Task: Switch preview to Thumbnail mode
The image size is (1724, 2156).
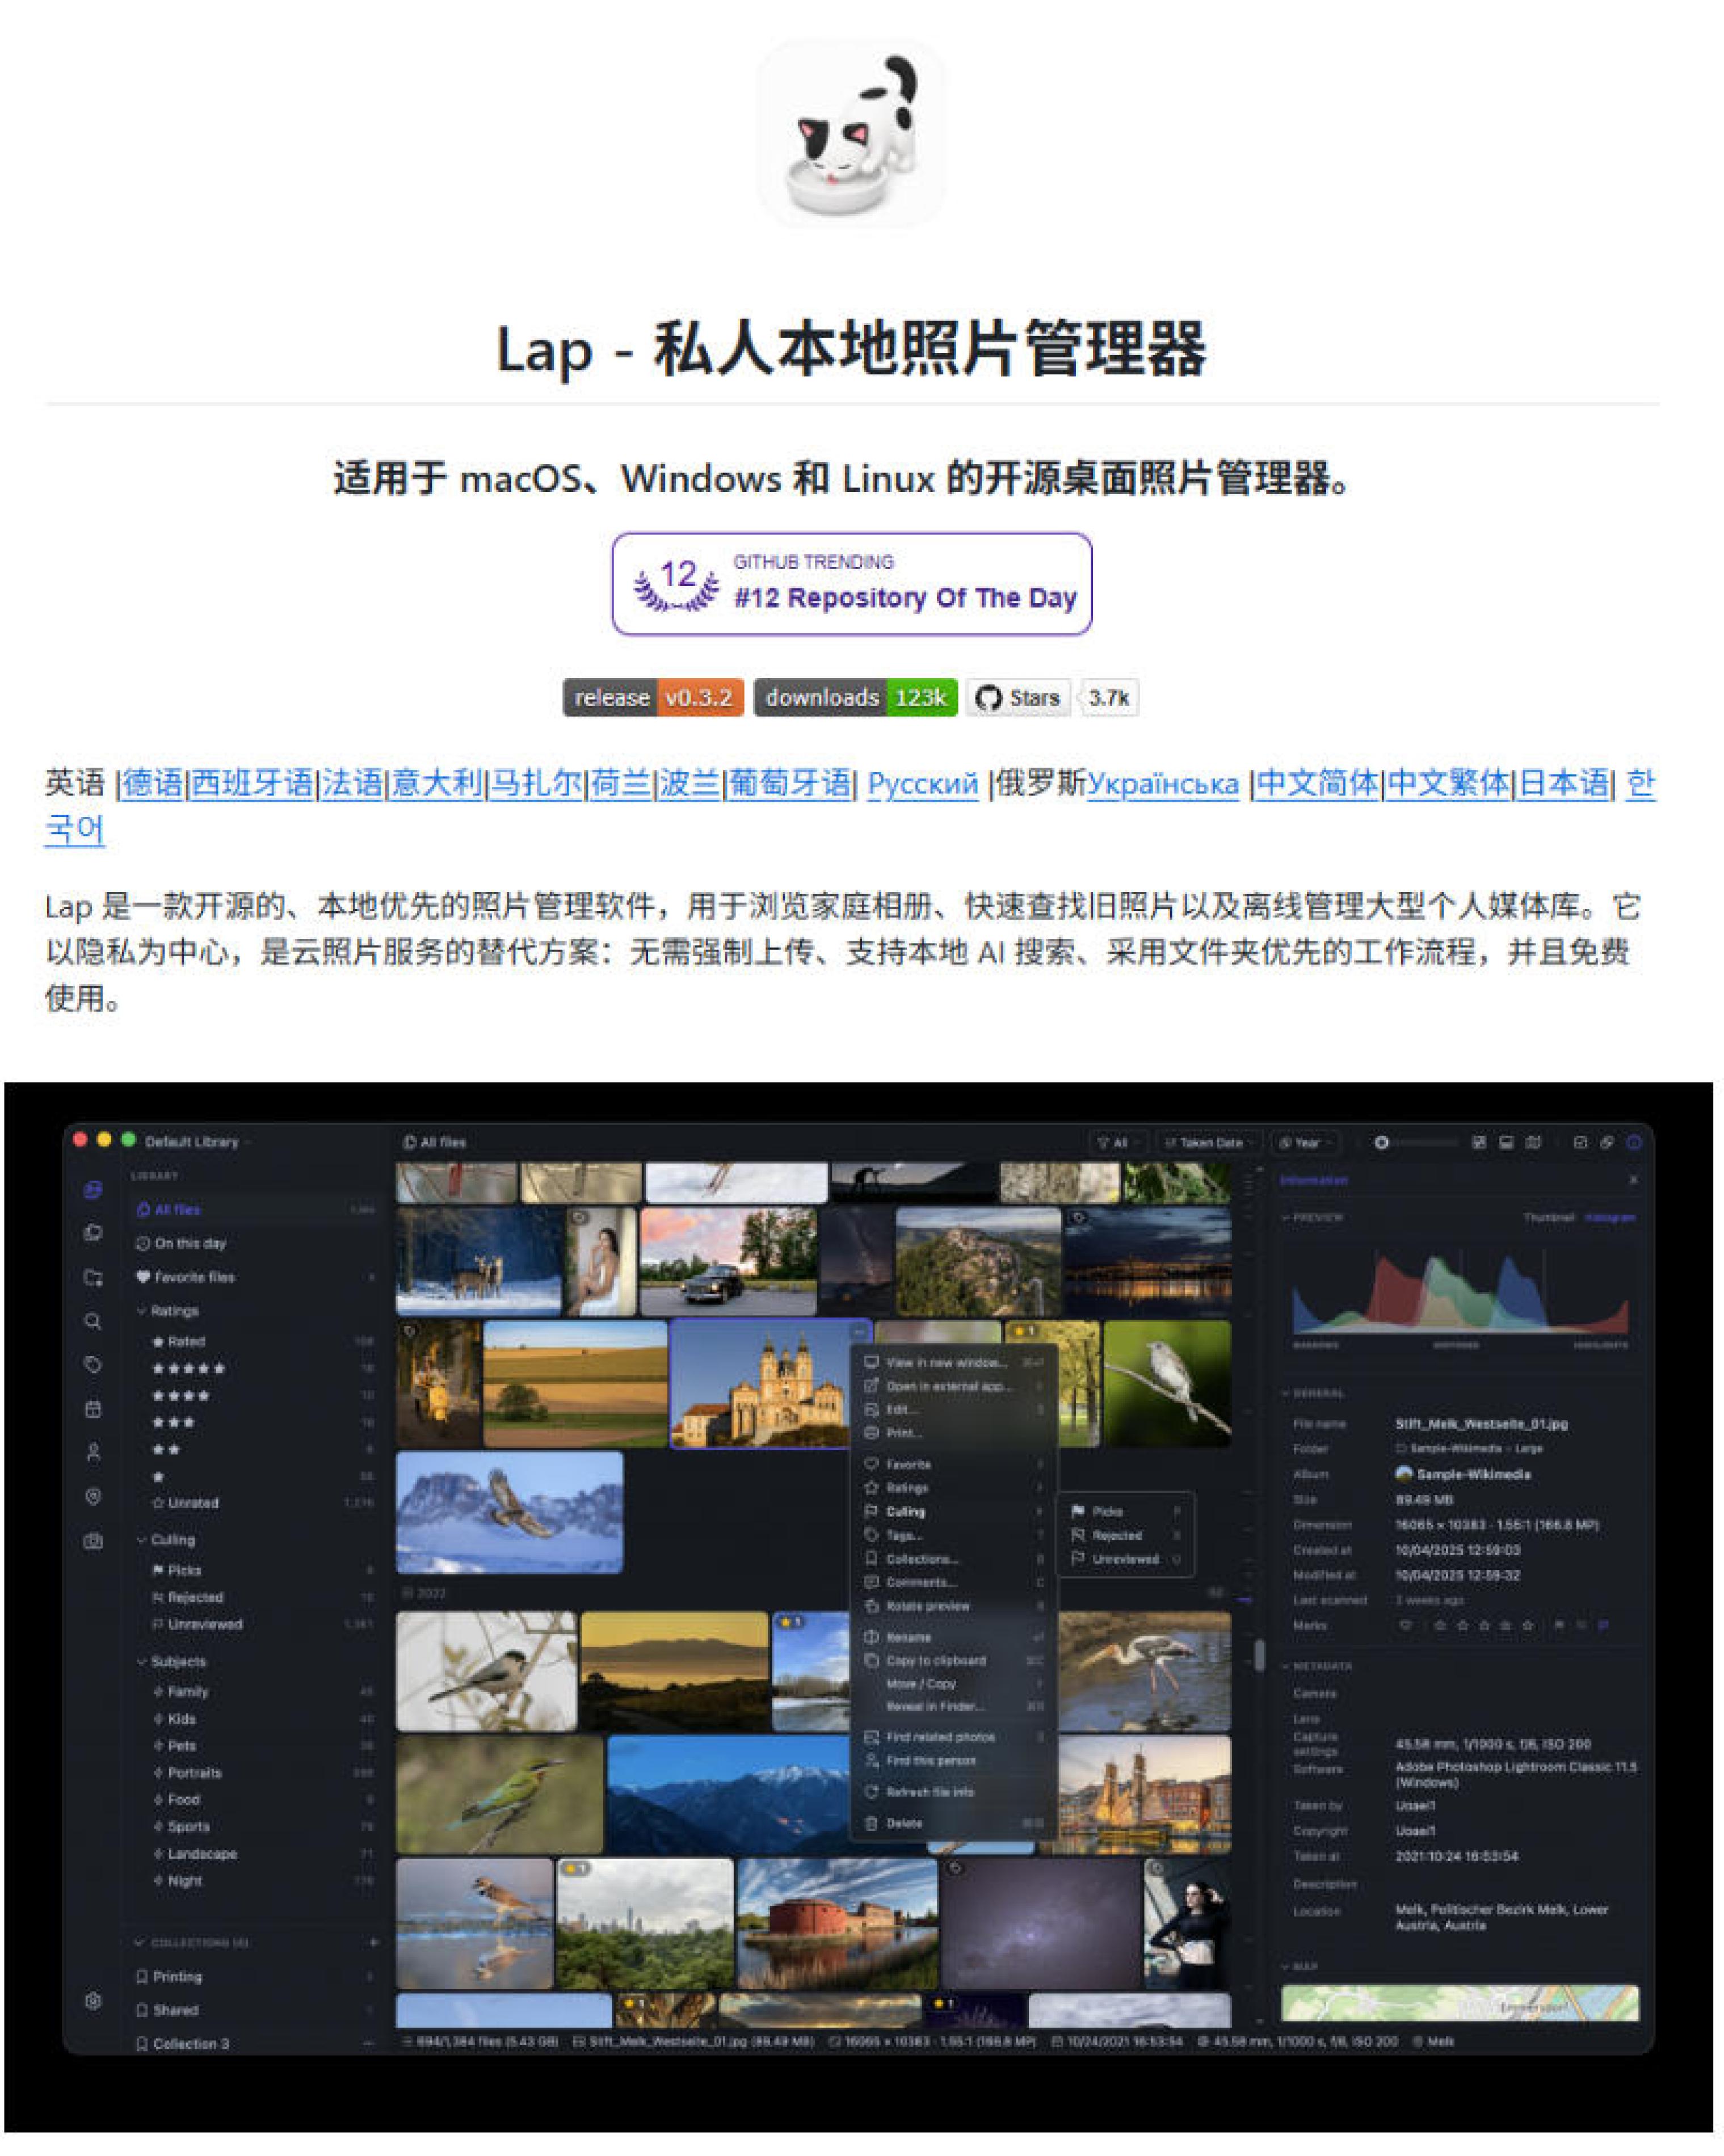Action: 1548,1218
